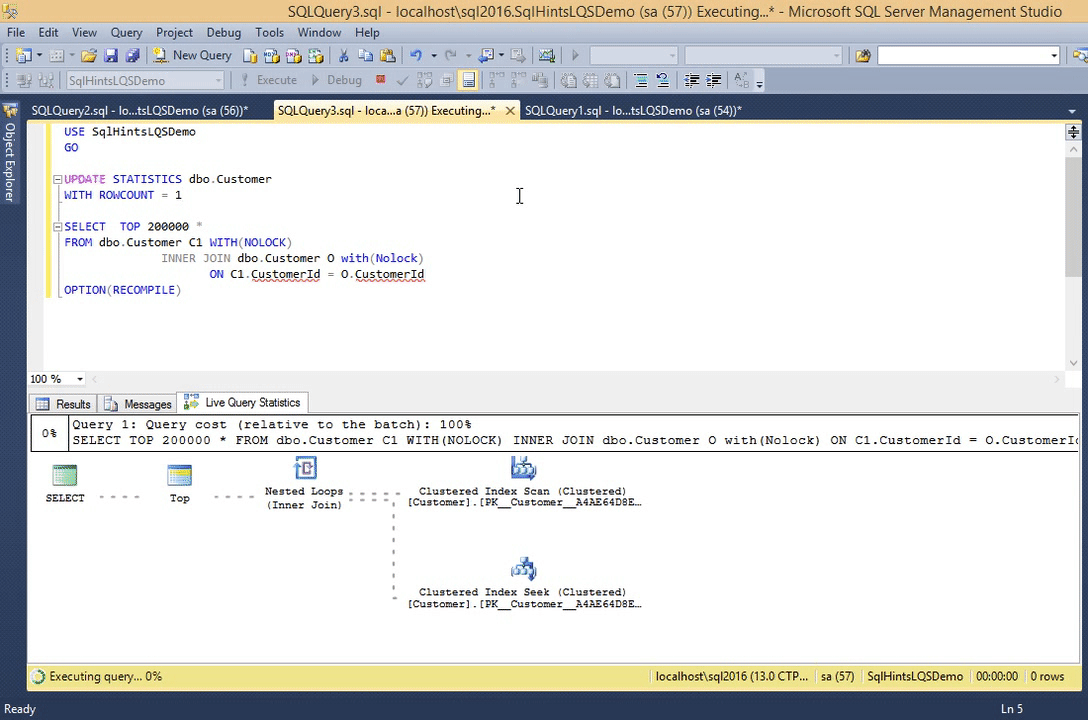Click the Increase Indent icon
This screenshot has height=720, width=1088.
713,80
